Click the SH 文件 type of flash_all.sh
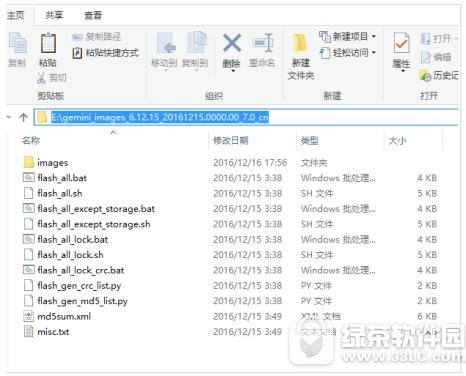The width and height of the screenshot is (466, 376). [x=317, y=193]
